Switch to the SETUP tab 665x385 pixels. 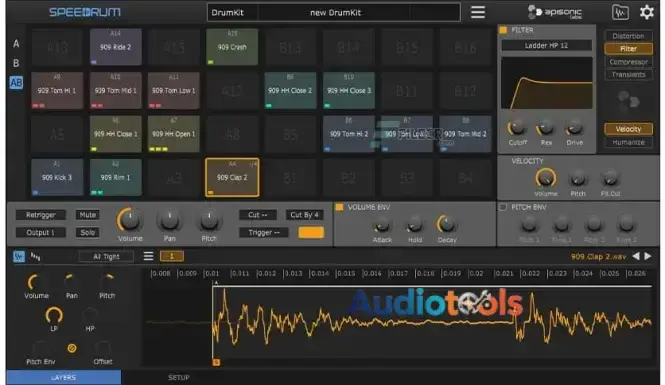point(179,377)
